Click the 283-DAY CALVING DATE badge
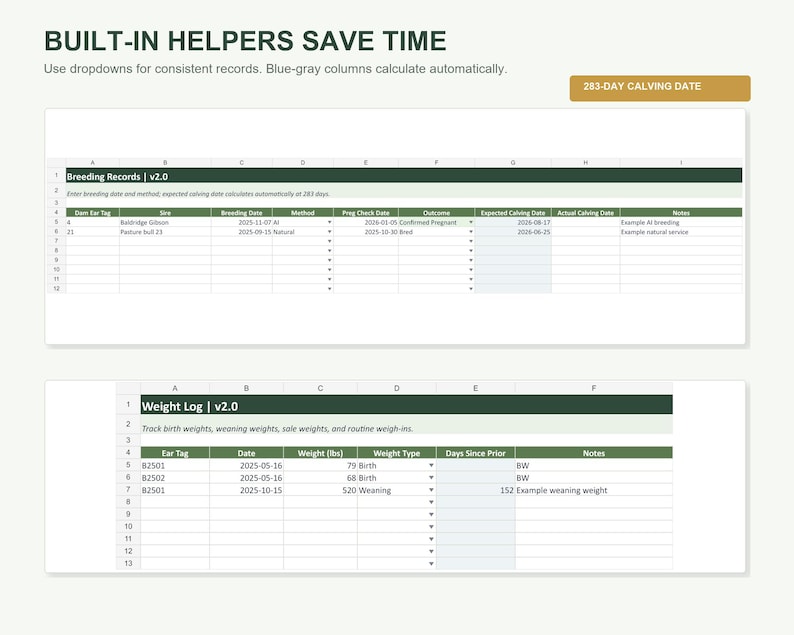The width and height of the screenshot is (794, 635). [x=660, y=88]
